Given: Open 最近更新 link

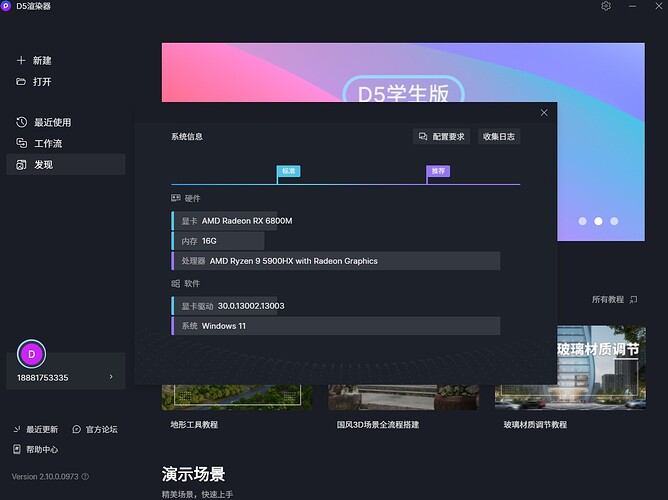Looking at the screenshot, I should tap(42, 429).
